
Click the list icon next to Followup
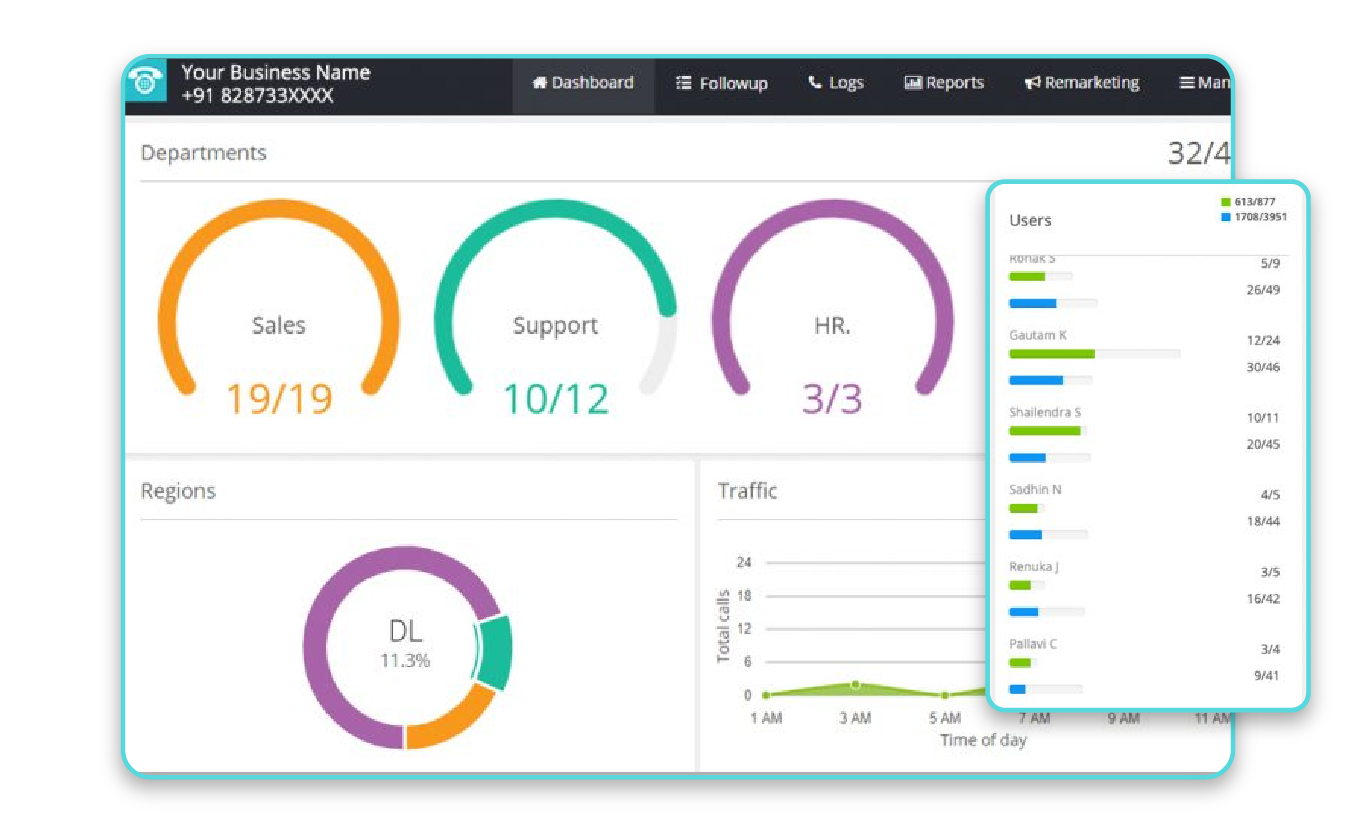click(684, 83)
